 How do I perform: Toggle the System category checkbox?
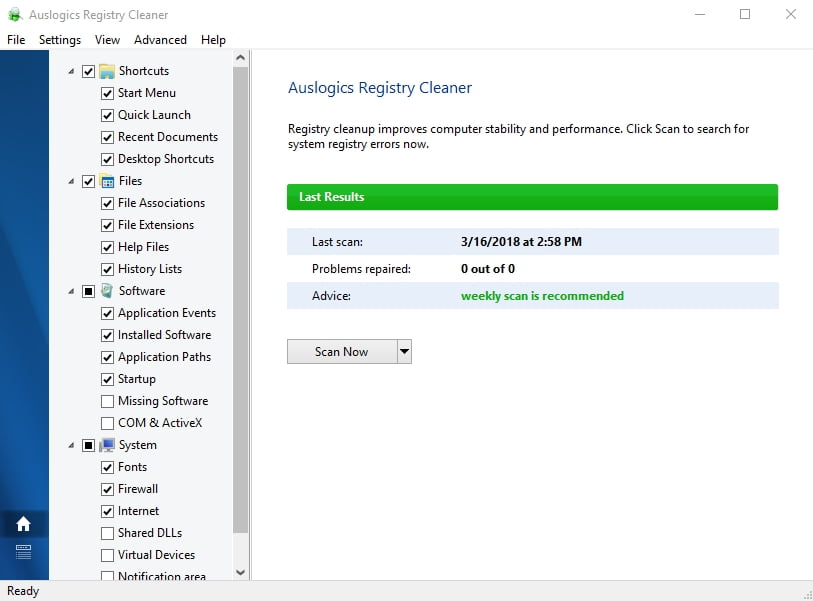89,445
